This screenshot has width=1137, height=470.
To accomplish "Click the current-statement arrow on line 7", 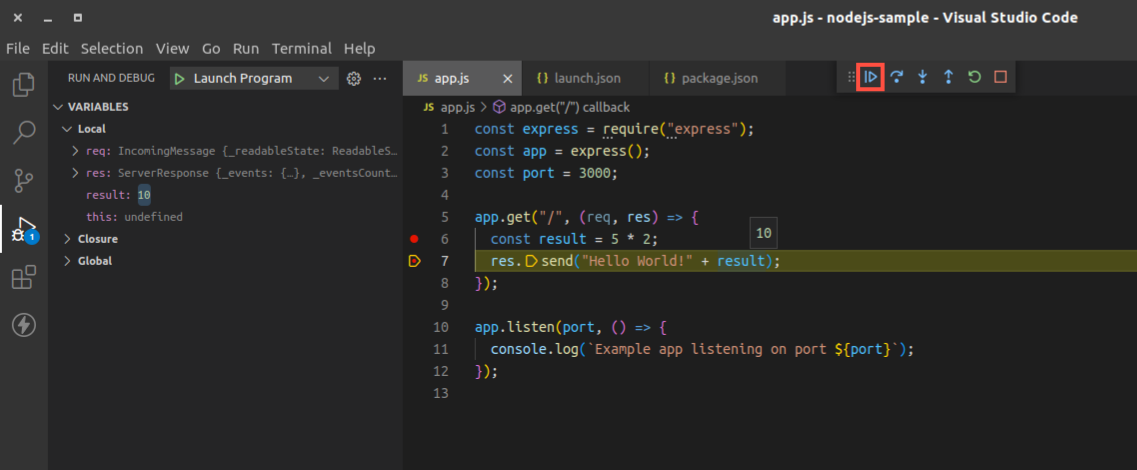I will [414, 261].
